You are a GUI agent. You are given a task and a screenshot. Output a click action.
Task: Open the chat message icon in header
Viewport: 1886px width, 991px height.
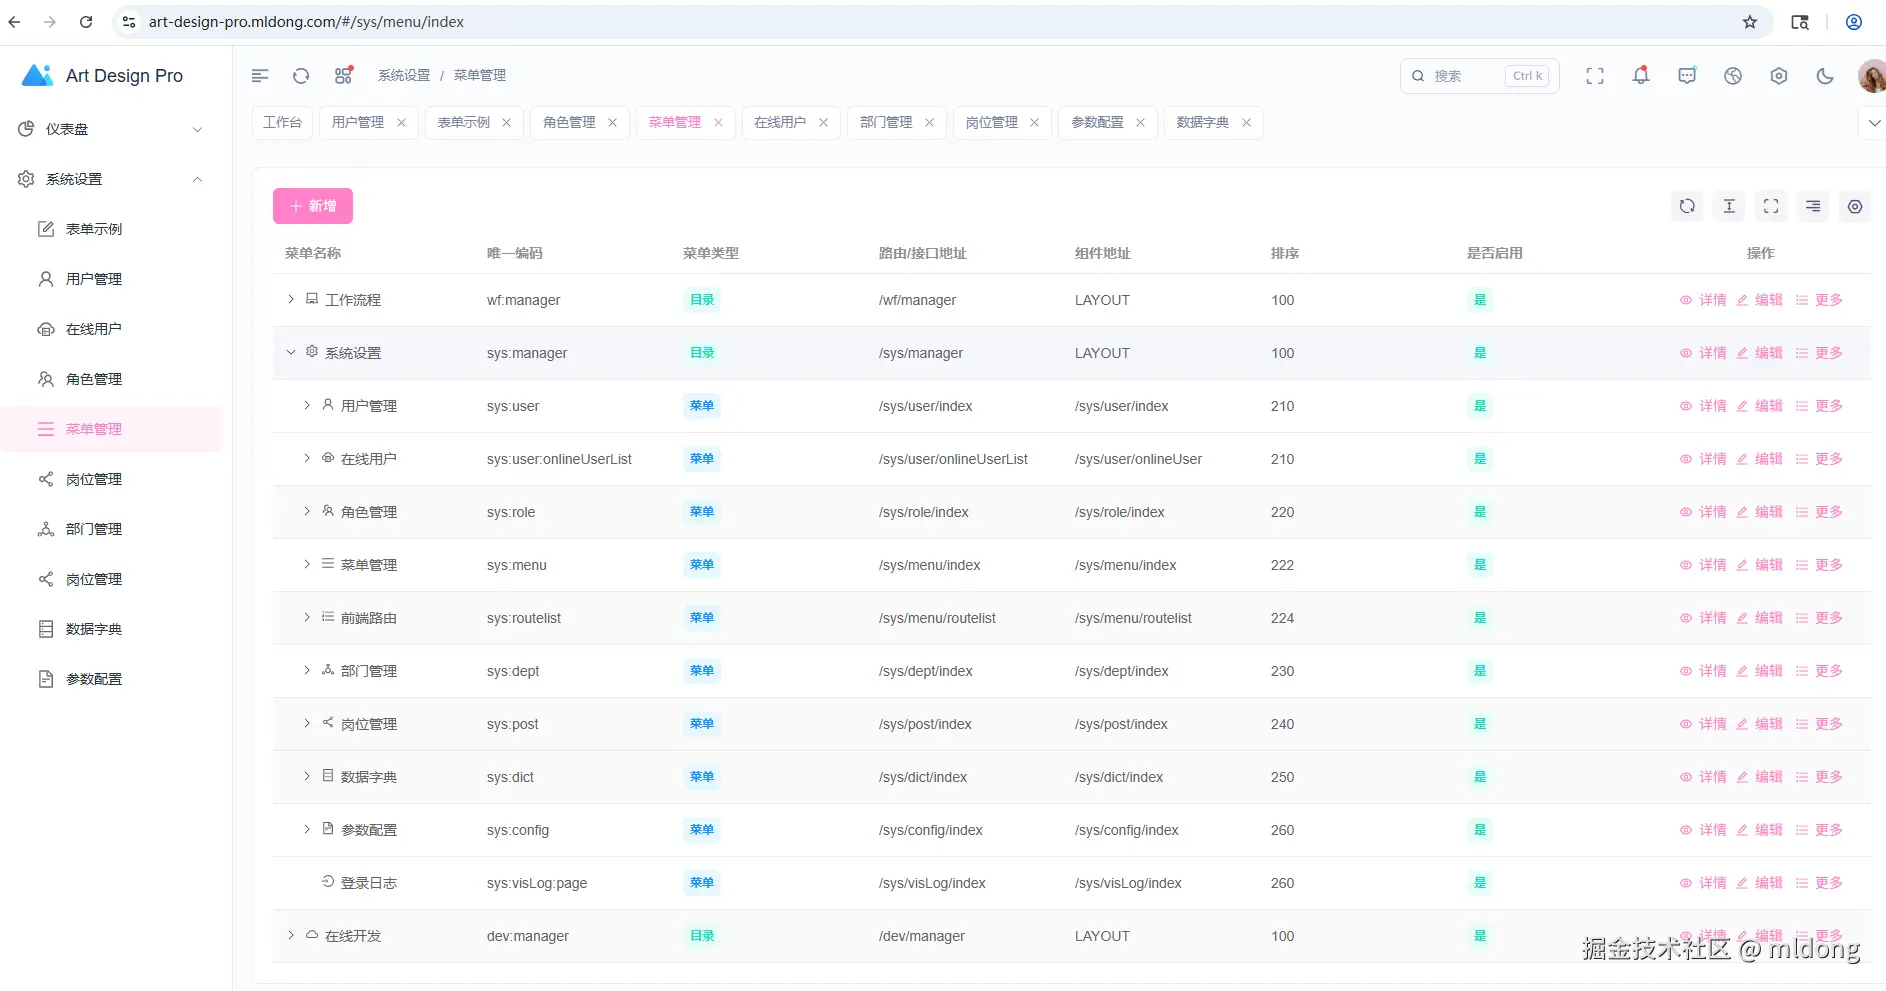(1687, 76)
